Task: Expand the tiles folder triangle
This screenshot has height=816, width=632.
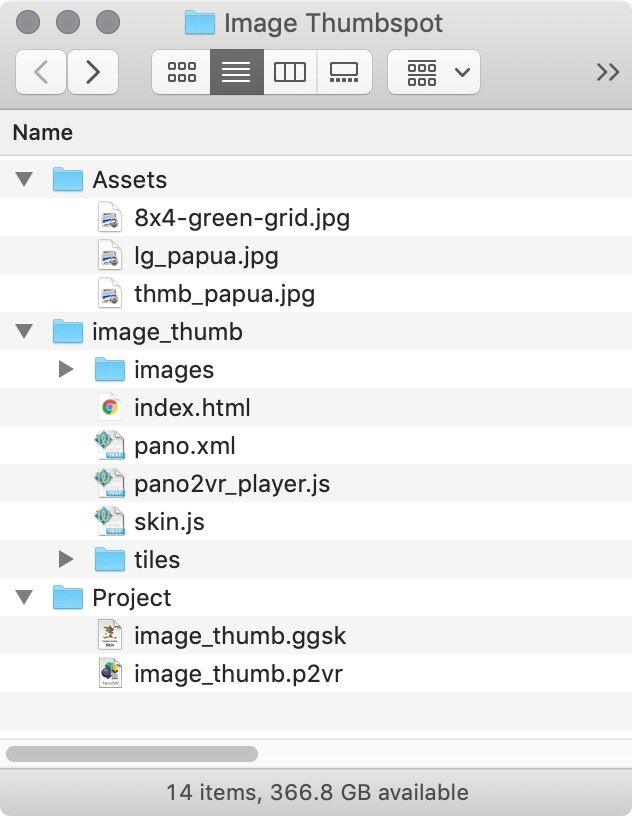Action: pyautogui.click(x=66, y=559)
